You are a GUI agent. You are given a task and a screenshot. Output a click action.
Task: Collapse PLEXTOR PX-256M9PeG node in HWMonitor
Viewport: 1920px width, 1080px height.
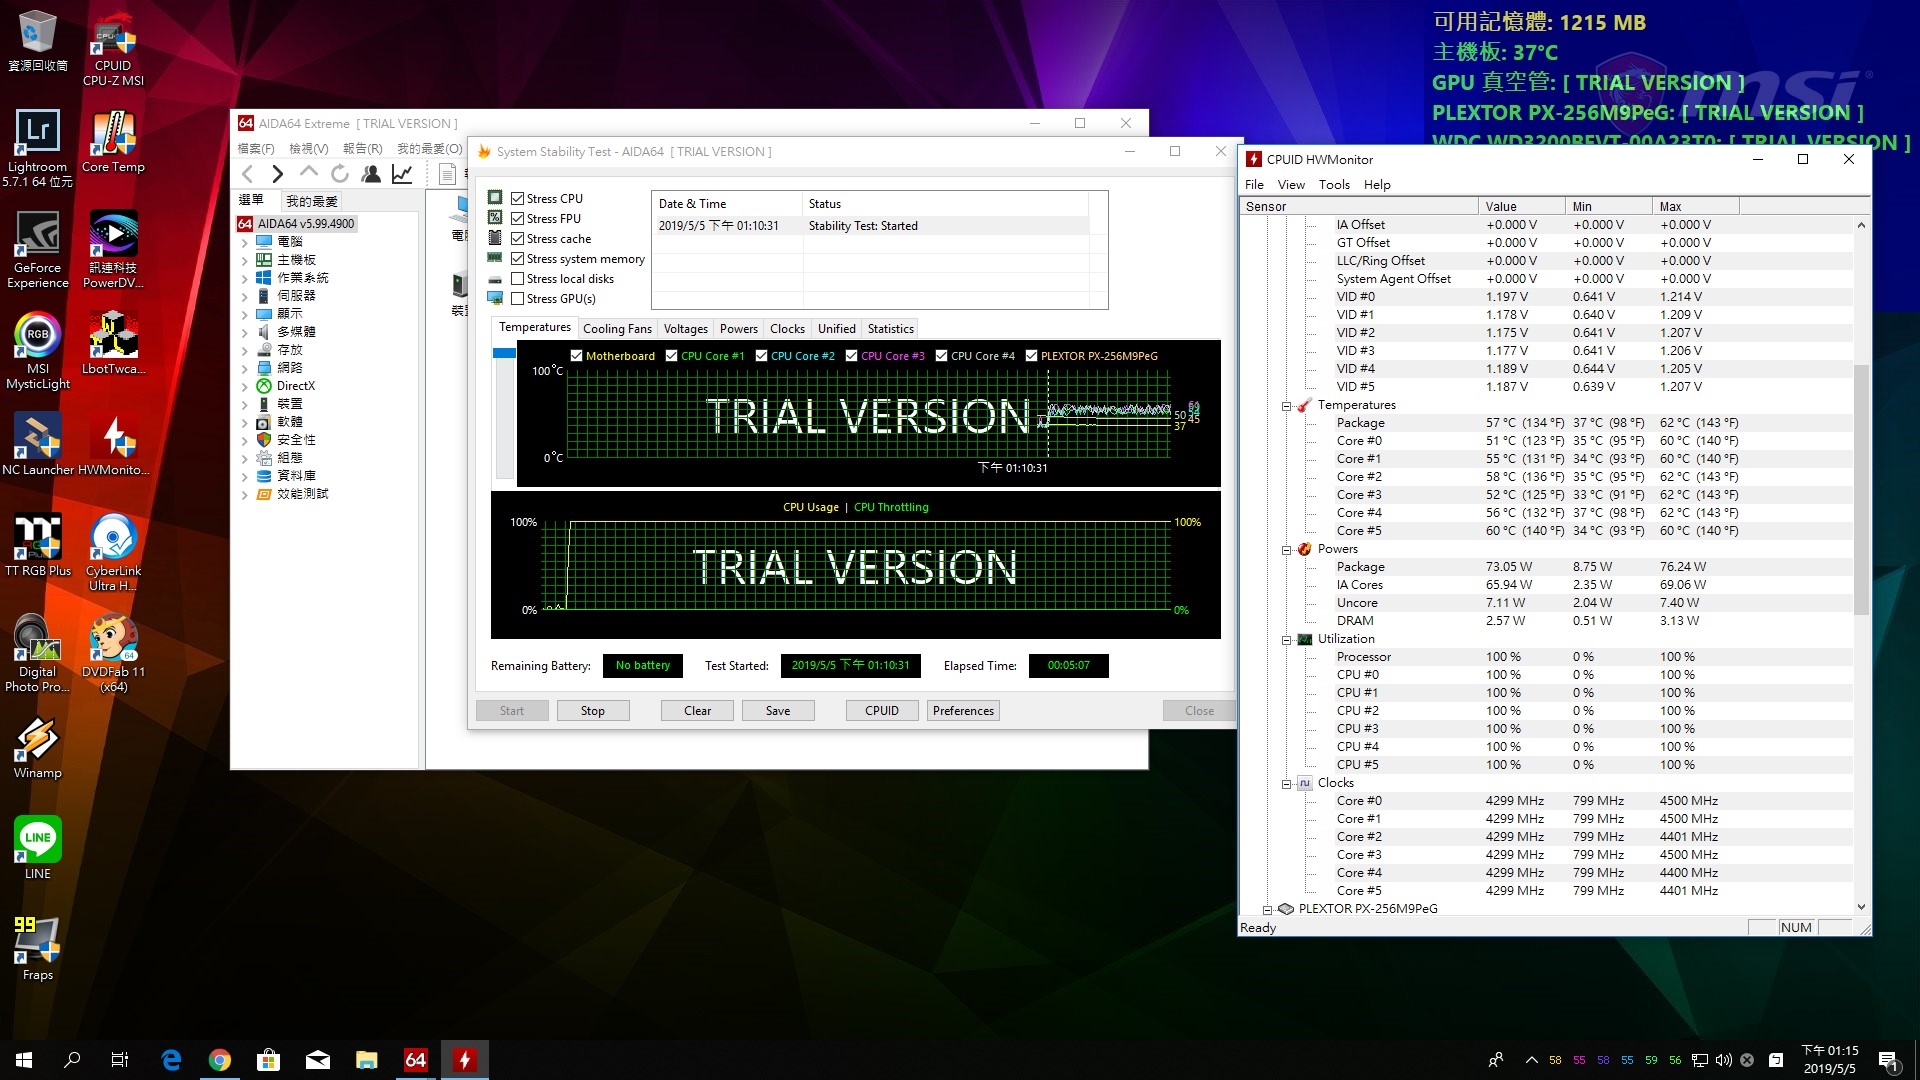tap(1268, 909)
